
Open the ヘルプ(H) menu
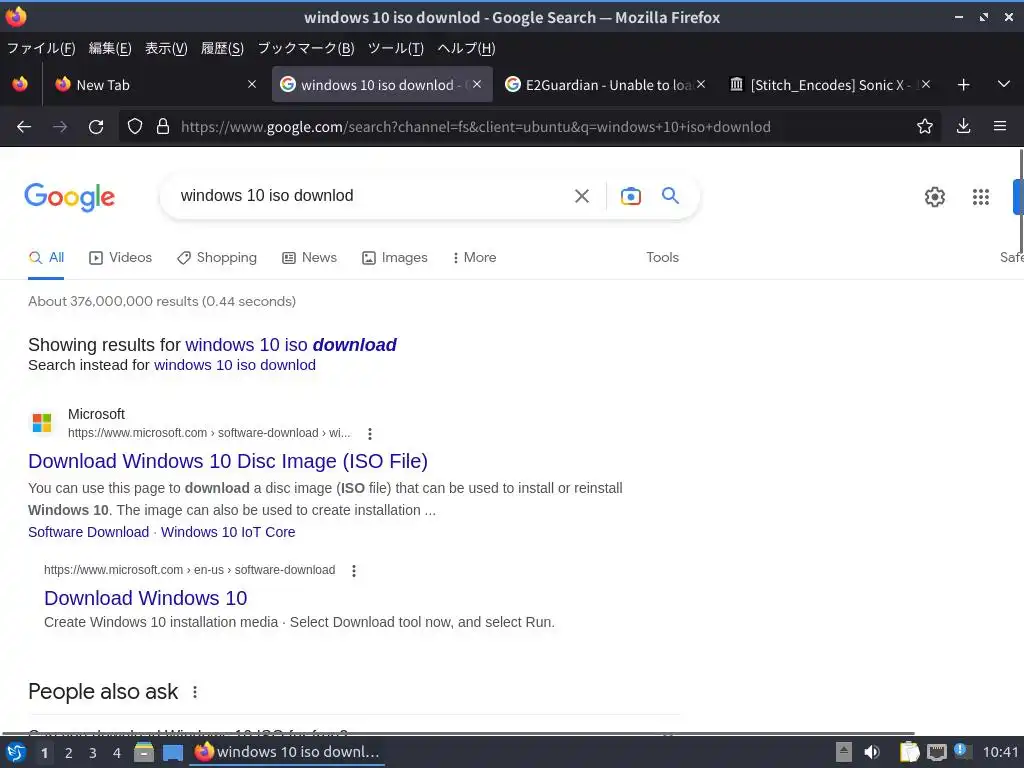pos(466,48)
